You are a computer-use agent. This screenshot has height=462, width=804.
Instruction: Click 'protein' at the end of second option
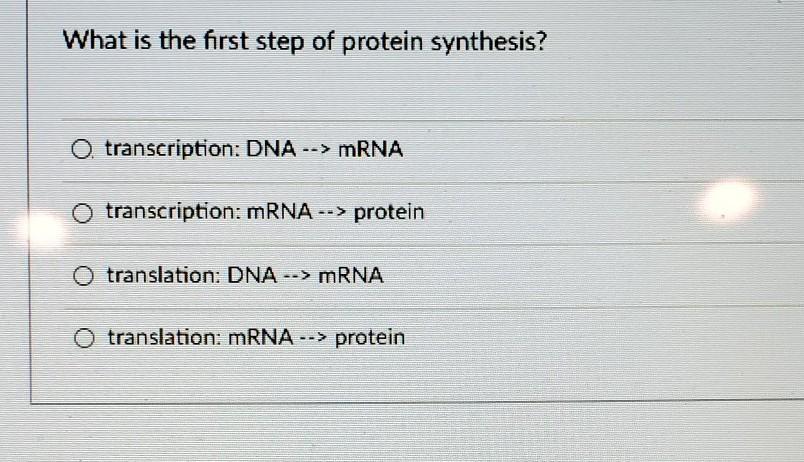click(x=389, y=212)
